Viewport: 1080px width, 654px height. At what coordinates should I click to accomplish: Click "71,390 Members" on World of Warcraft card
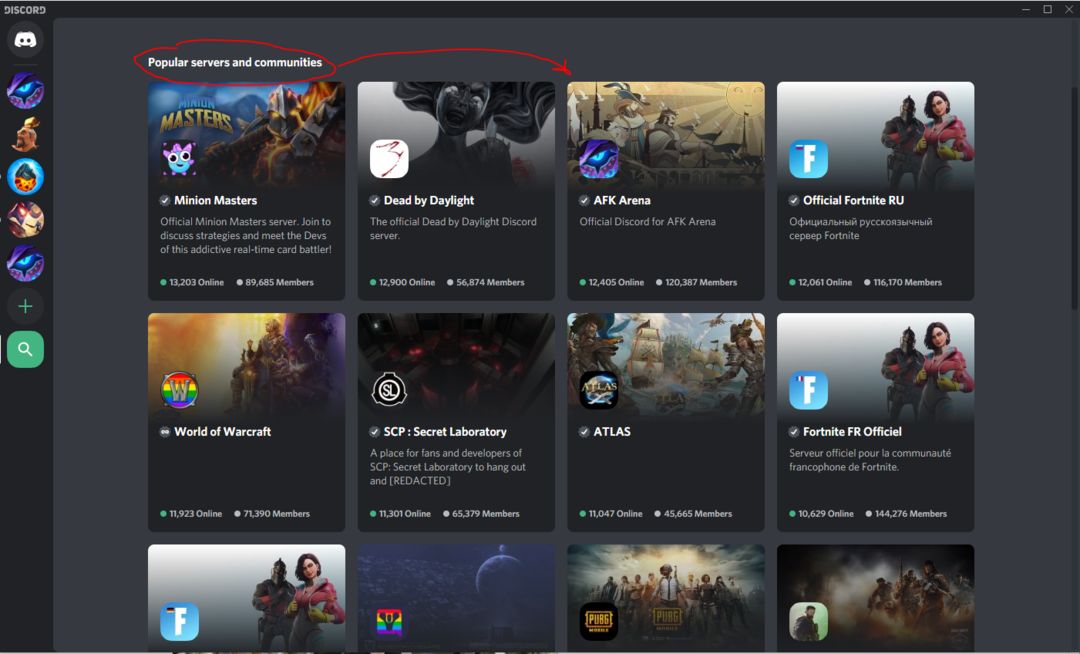click(276, 514)
